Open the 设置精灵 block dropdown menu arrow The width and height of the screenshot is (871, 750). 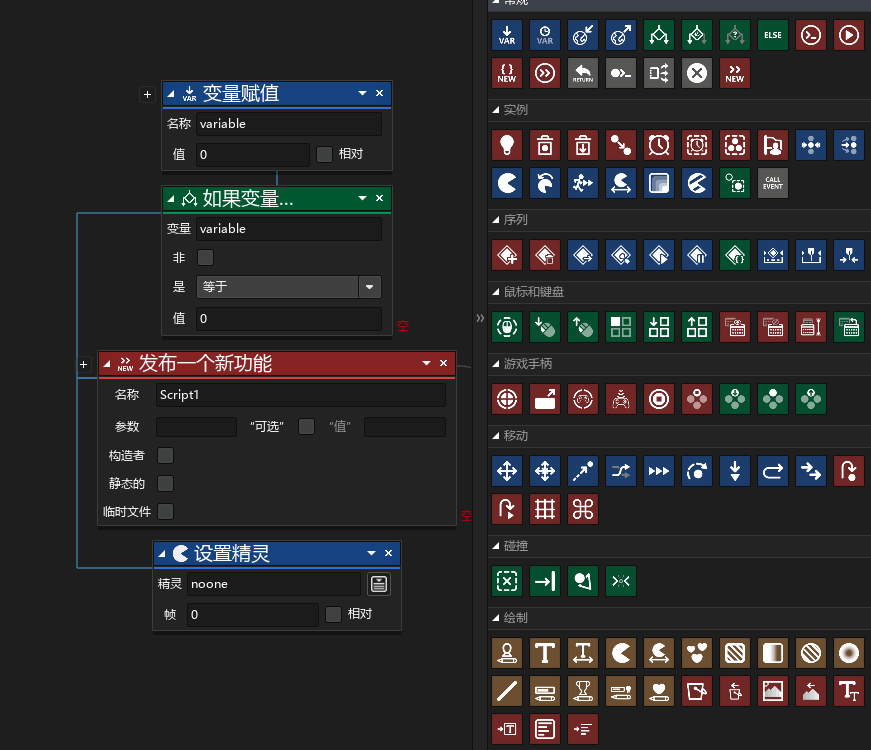coord(371,553)
